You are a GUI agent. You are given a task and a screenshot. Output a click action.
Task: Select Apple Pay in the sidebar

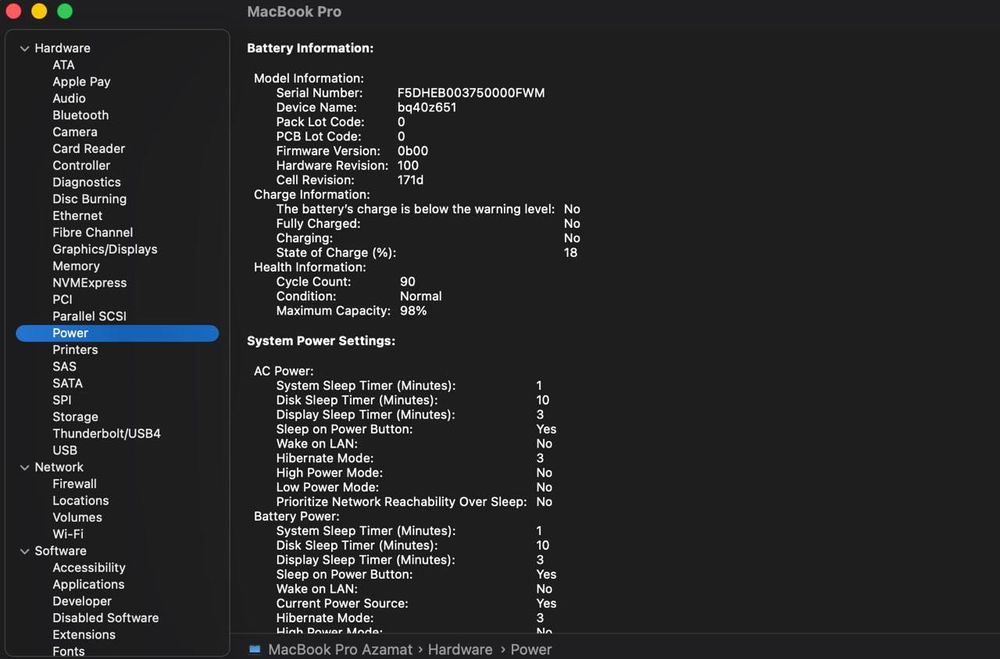coord(81,82)
